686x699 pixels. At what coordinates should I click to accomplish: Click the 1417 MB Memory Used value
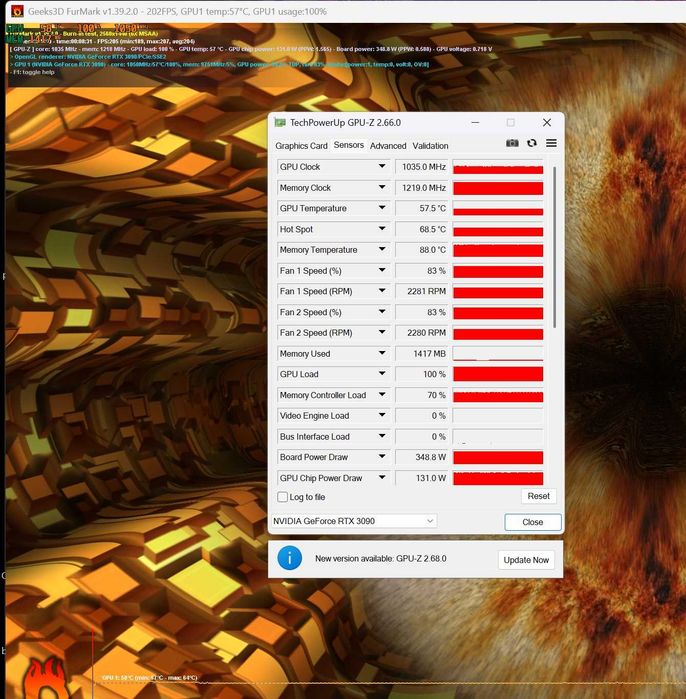point(421,354)
